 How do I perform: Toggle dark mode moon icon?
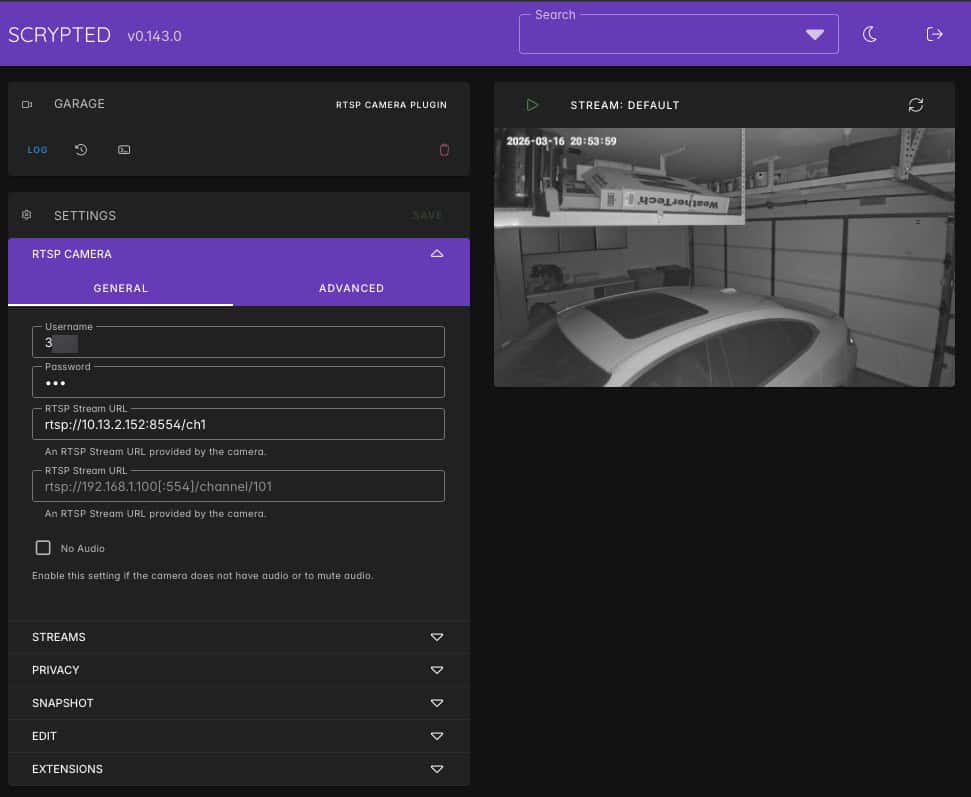tap(870, 35)
